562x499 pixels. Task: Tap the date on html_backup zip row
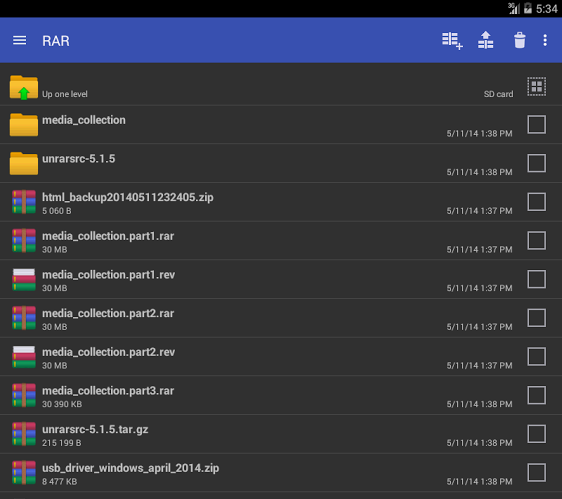[x=479, y=211]
